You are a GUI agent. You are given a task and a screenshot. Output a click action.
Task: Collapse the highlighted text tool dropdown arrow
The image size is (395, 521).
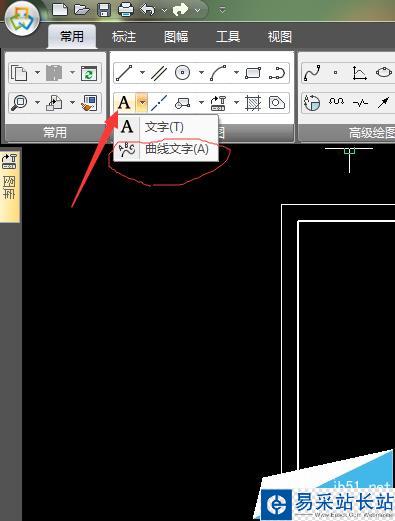pos(142,103)
